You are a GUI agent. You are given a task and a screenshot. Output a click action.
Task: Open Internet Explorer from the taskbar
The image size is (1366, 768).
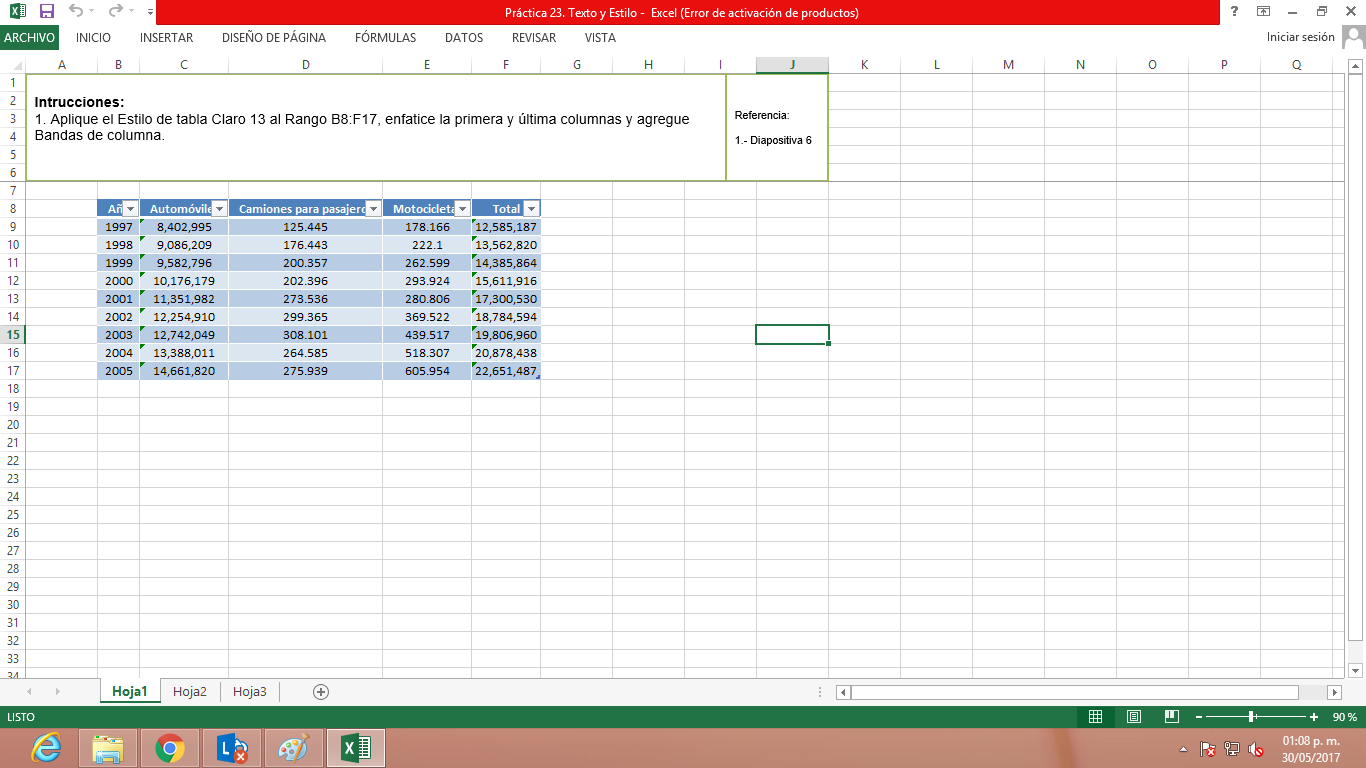click(46, 748)
